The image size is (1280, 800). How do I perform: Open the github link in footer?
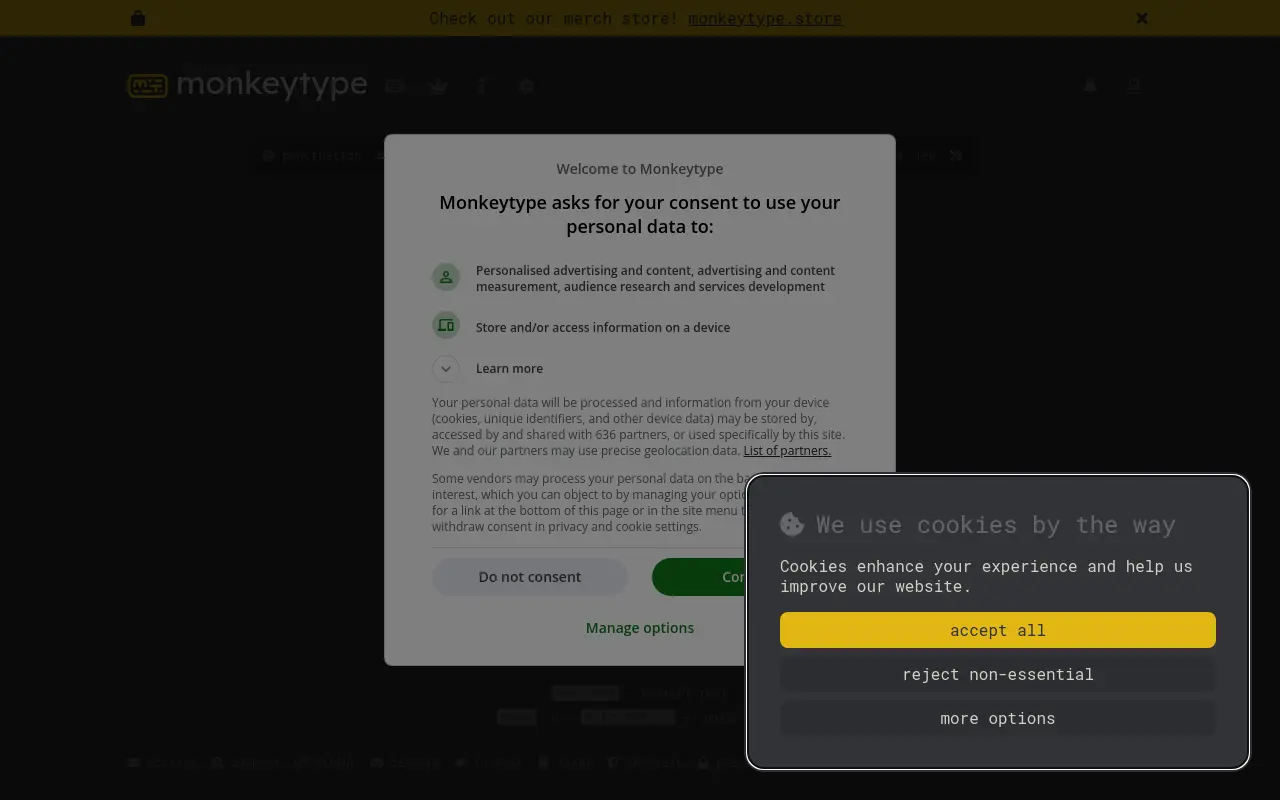(324, 762)
